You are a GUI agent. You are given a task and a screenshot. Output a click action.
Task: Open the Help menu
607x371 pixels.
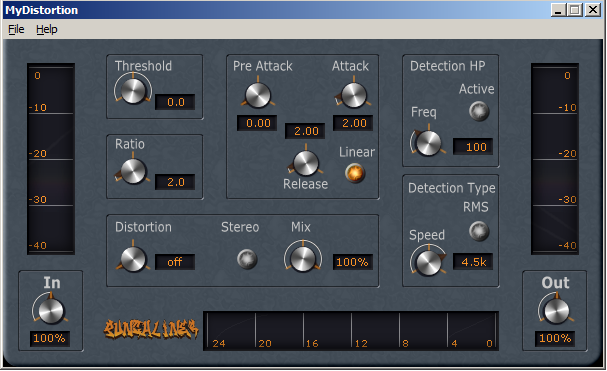click(x=47, y=29)
